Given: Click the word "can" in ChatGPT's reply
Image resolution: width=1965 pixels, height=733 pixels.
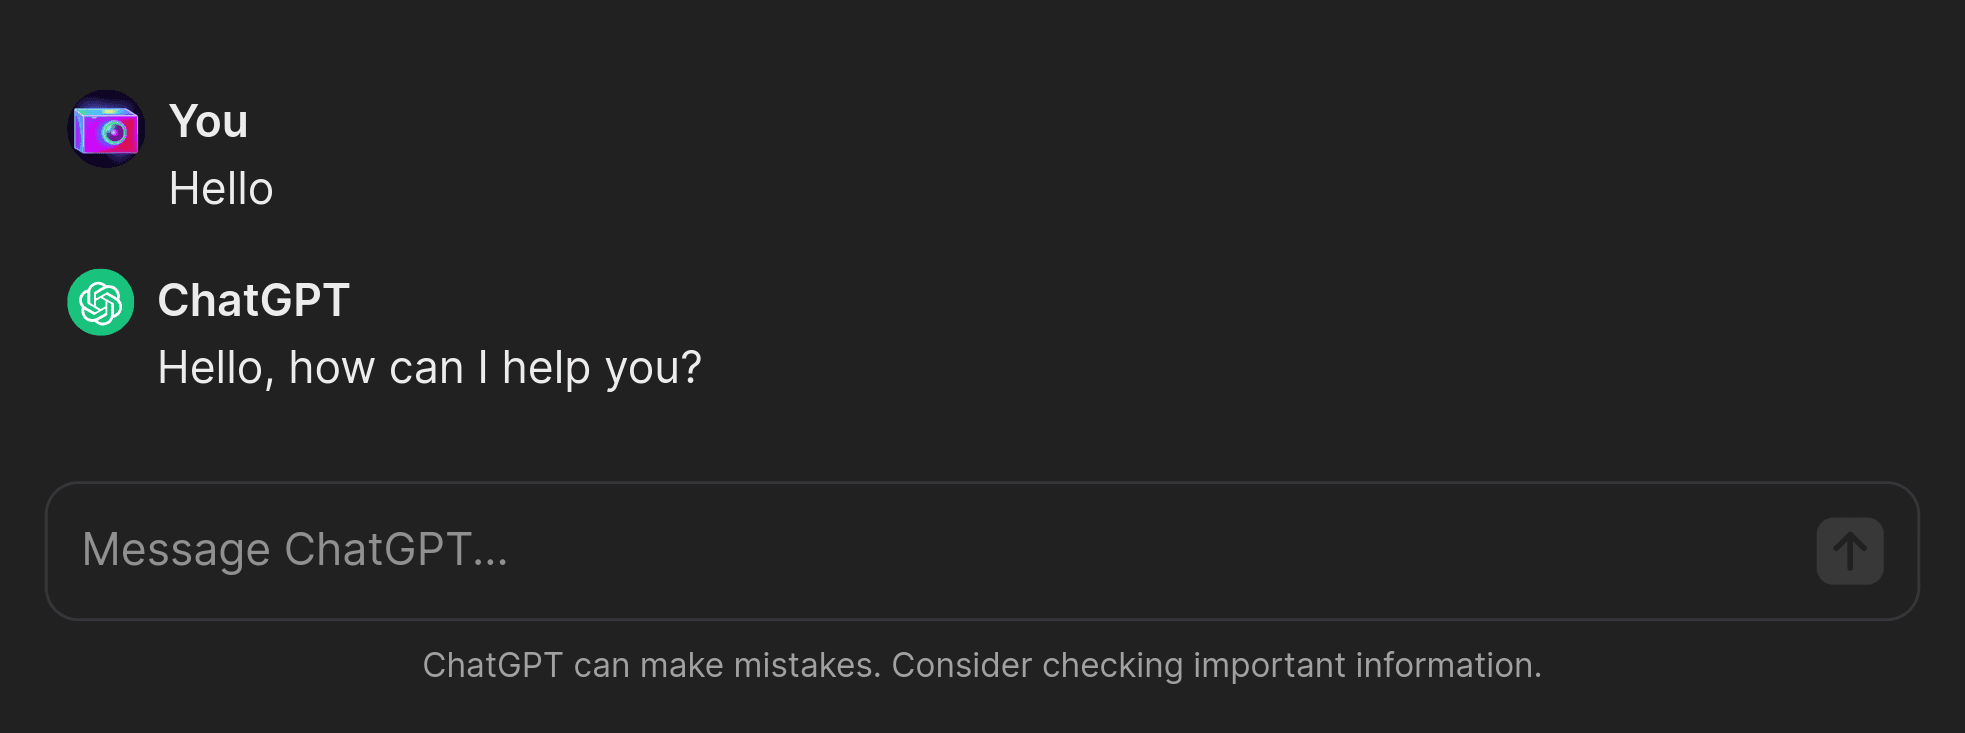Looking at the screenshot, I should (426, 369).
